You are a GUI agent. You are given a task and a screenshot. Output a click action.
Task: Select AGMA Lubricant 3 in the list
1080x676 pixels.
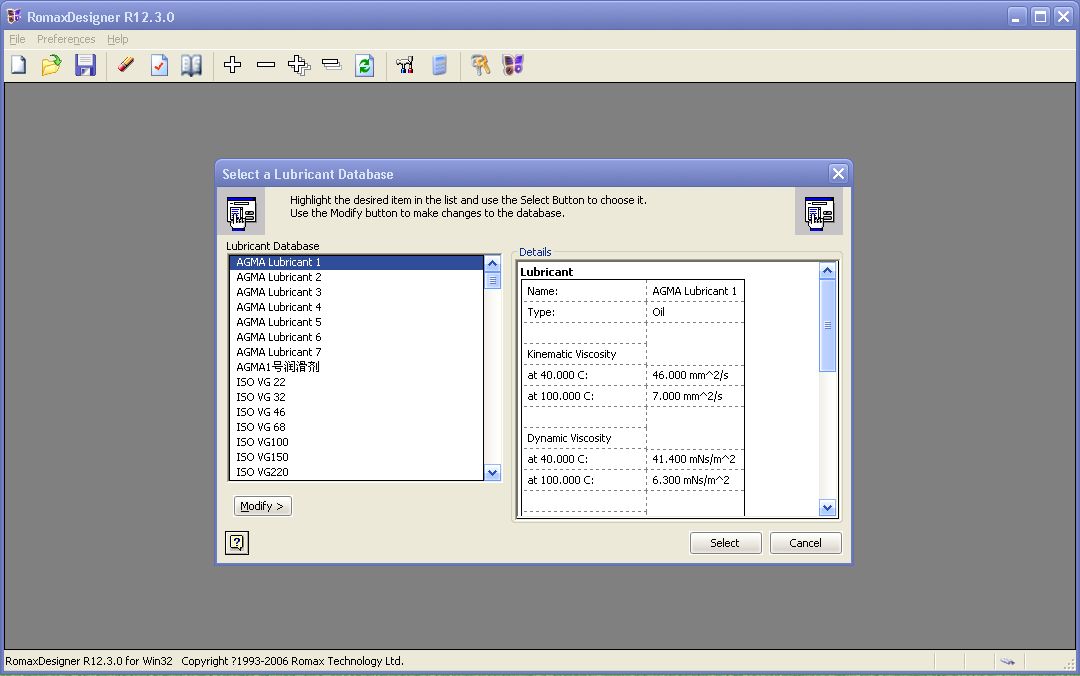356,292
